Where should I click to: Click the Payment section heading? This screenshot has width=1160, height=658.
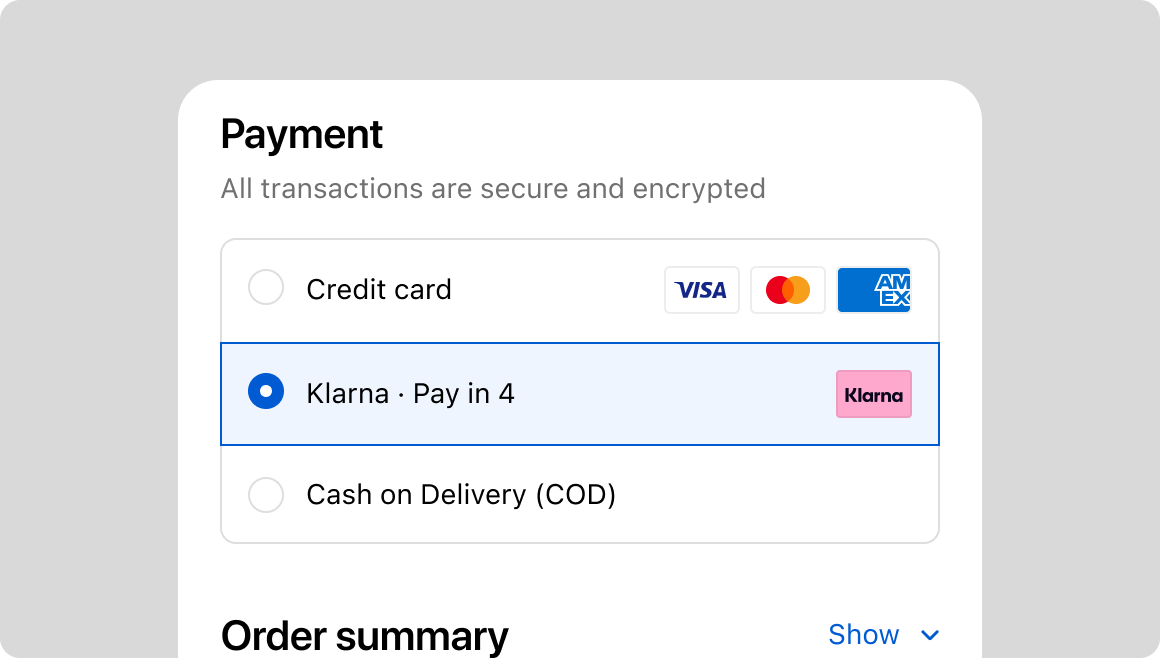[x=302, y=134]
